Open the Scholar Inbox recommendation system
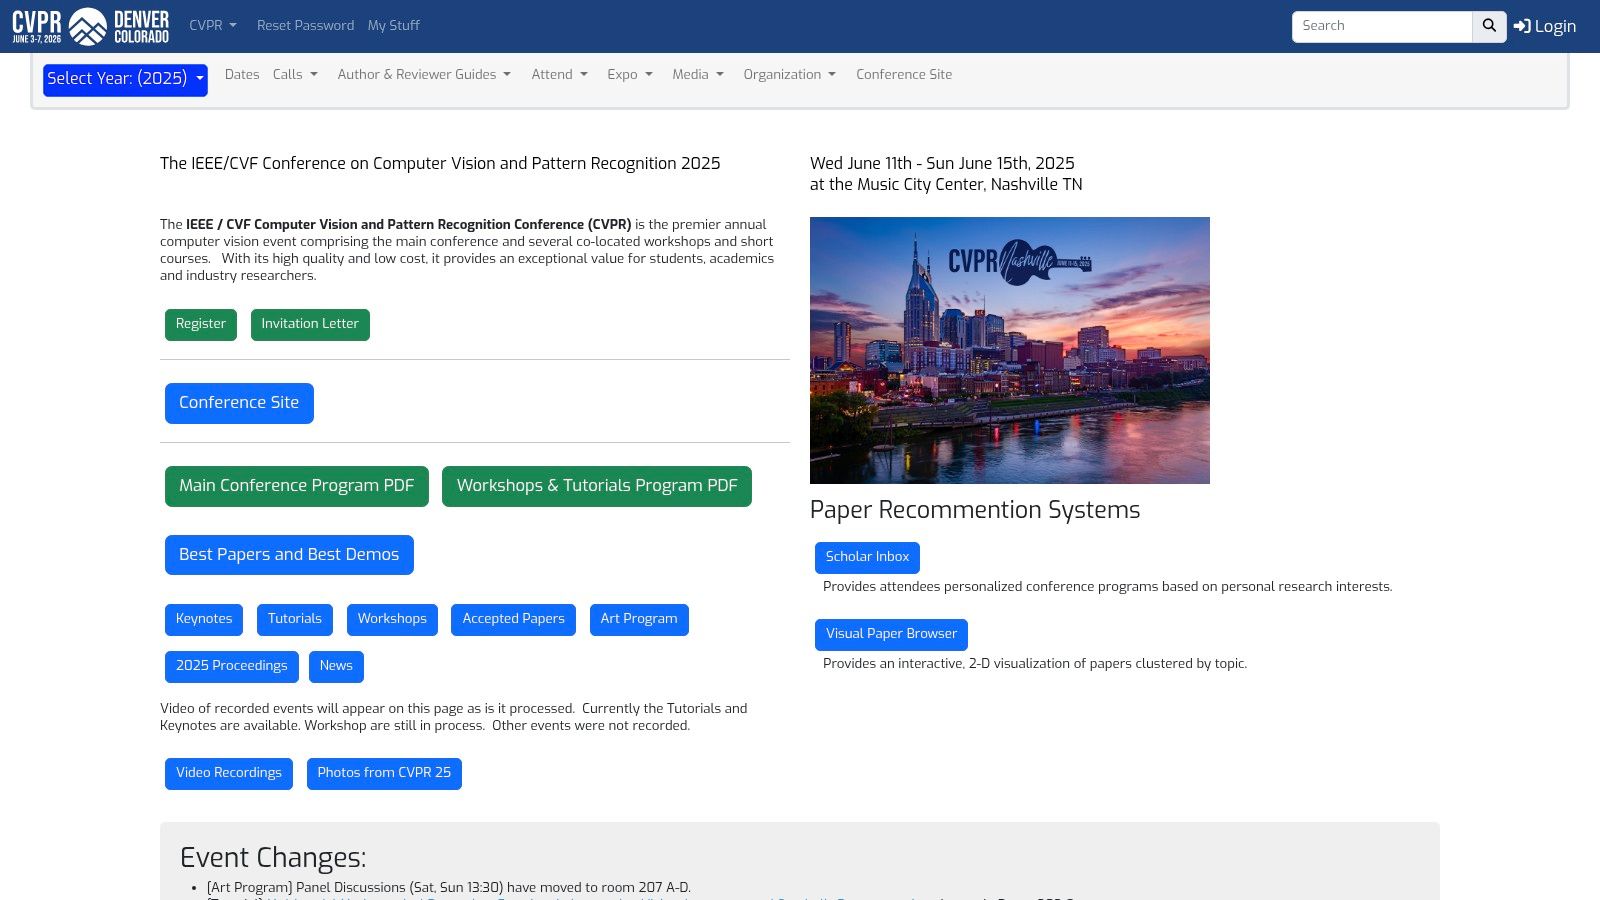 point(867,557)
